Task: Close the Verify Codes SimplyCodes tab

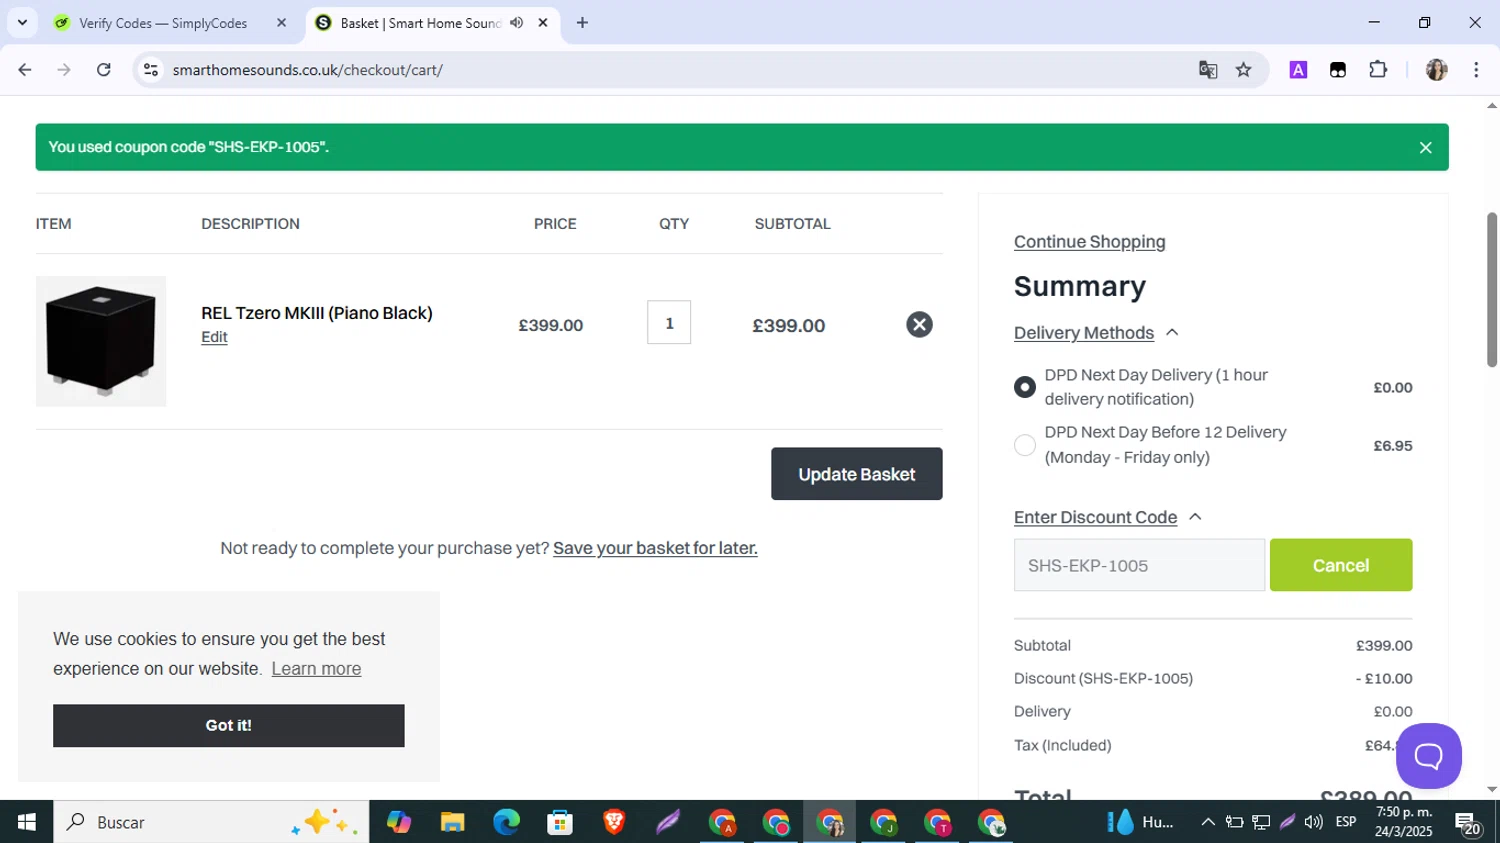Action: coord(281,22)
